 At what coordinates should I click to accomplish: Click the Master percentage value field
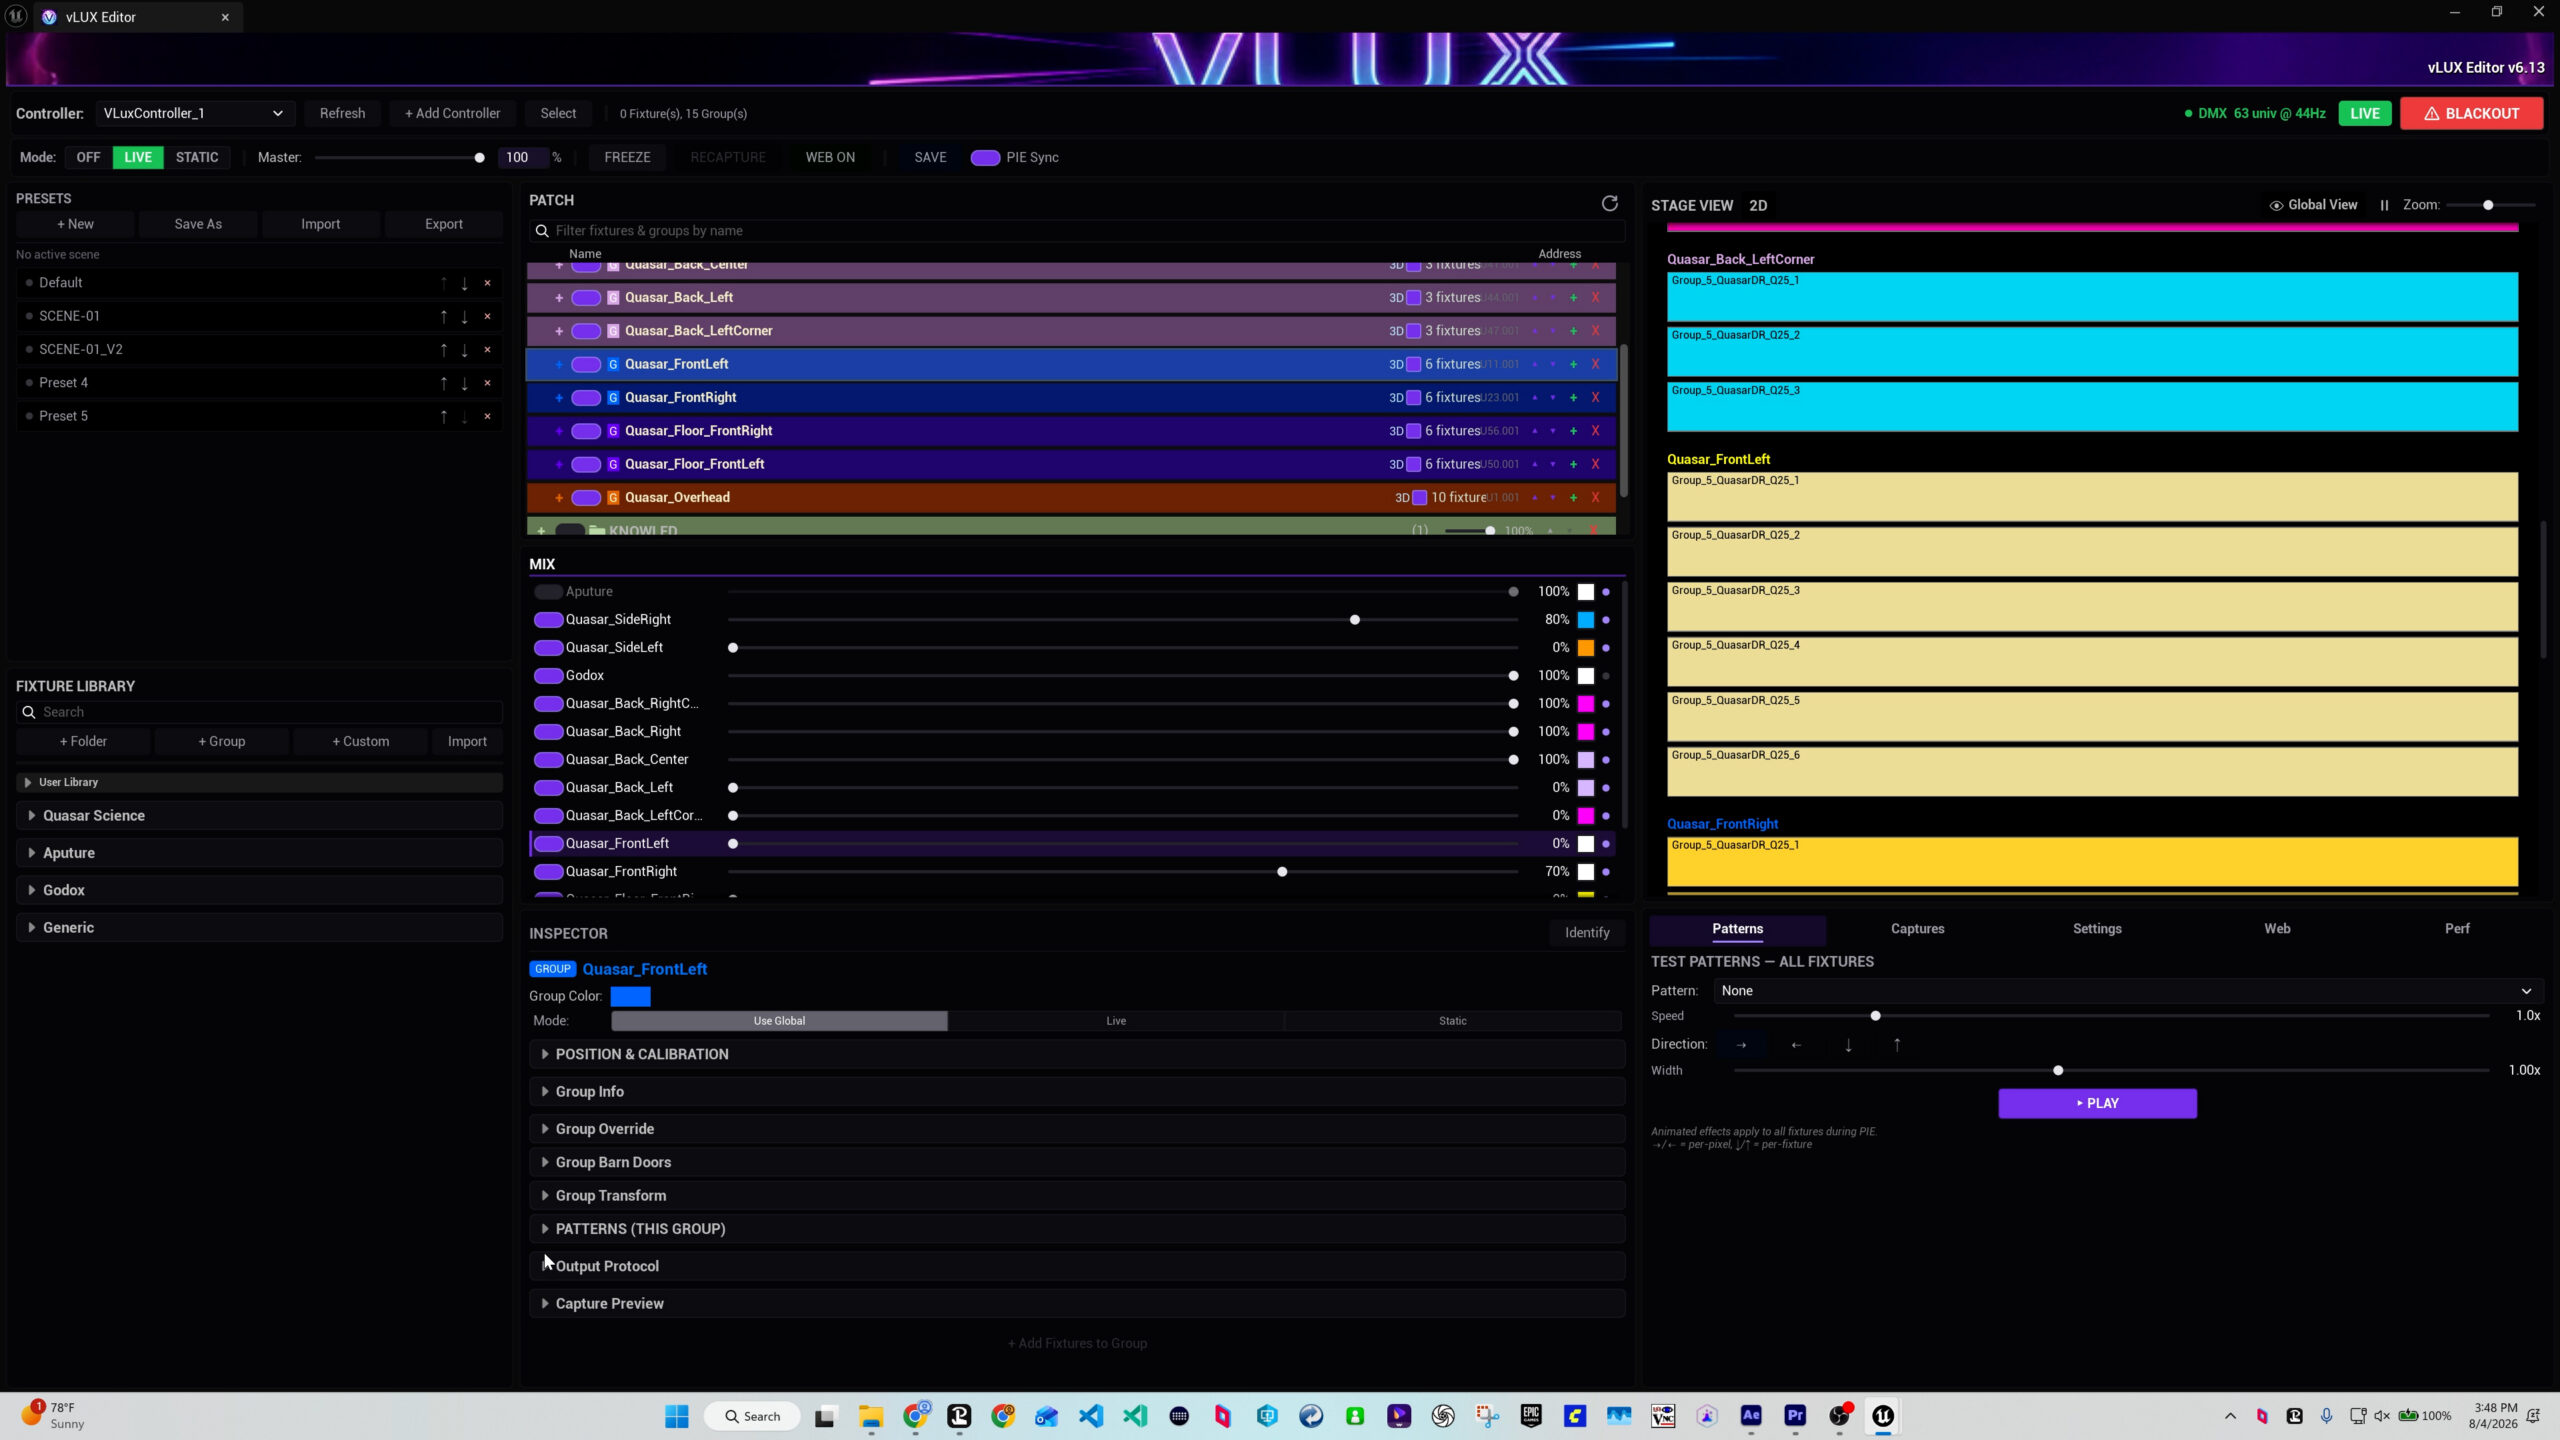(522, 157)
